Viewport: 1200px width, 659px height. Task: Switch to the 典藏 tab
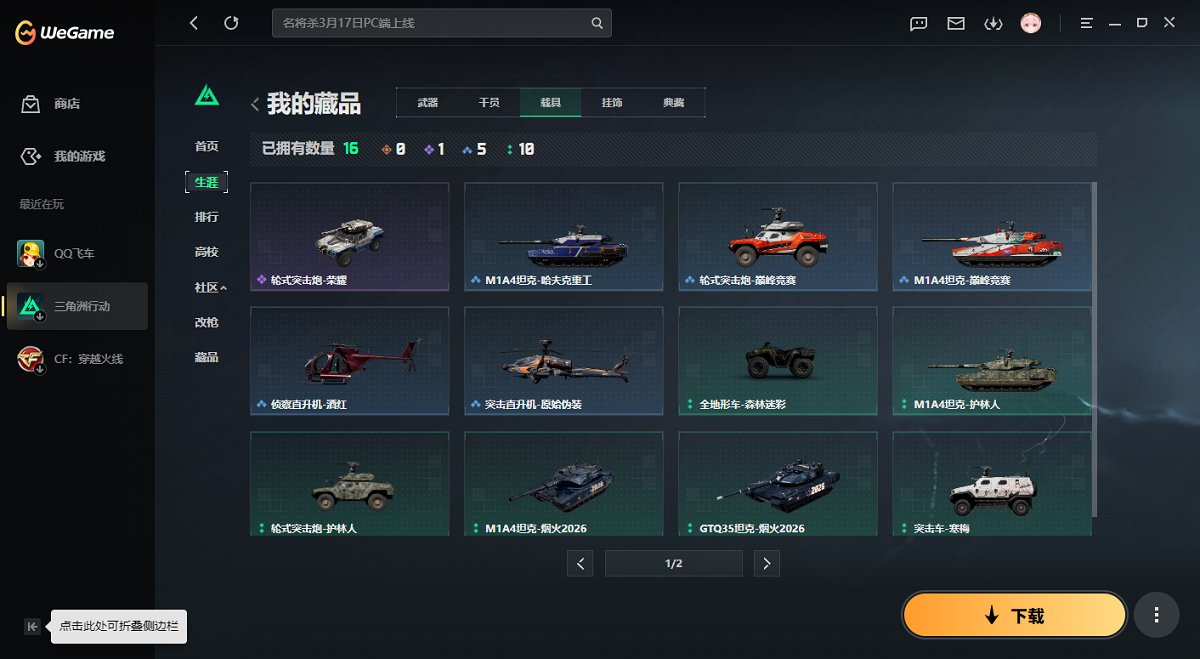673,102
